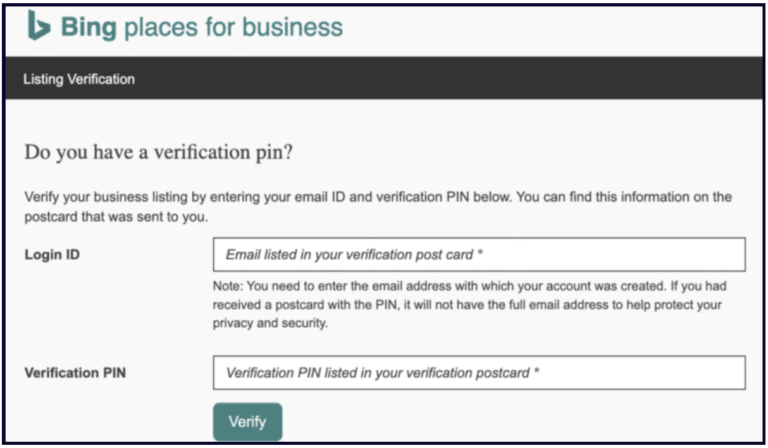Screen dimensions: 768x448
Task: Focus the Verification PIN input field
Action: coord(479,373)
